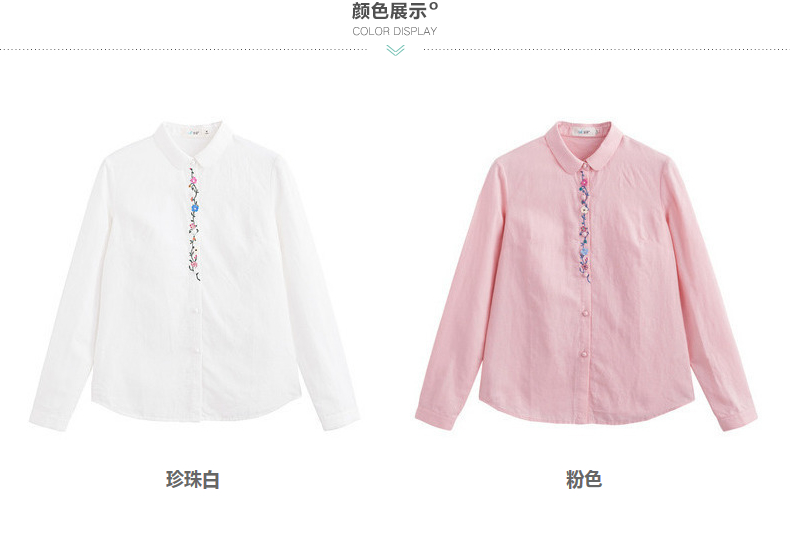Click floral embroidery on the white shirt

194,224
